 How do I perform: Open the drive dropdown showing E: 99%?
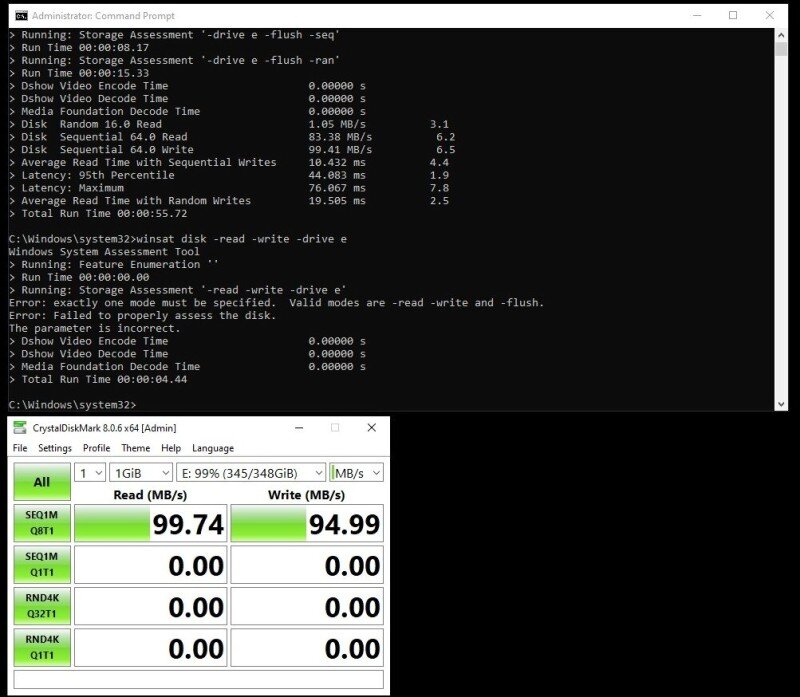click(x=251, y=473)
